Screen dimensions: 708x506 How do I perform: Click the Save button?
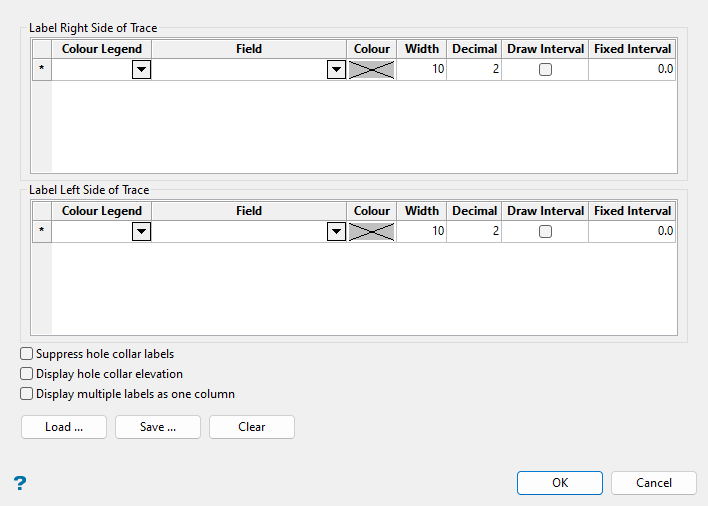point(158,427)
